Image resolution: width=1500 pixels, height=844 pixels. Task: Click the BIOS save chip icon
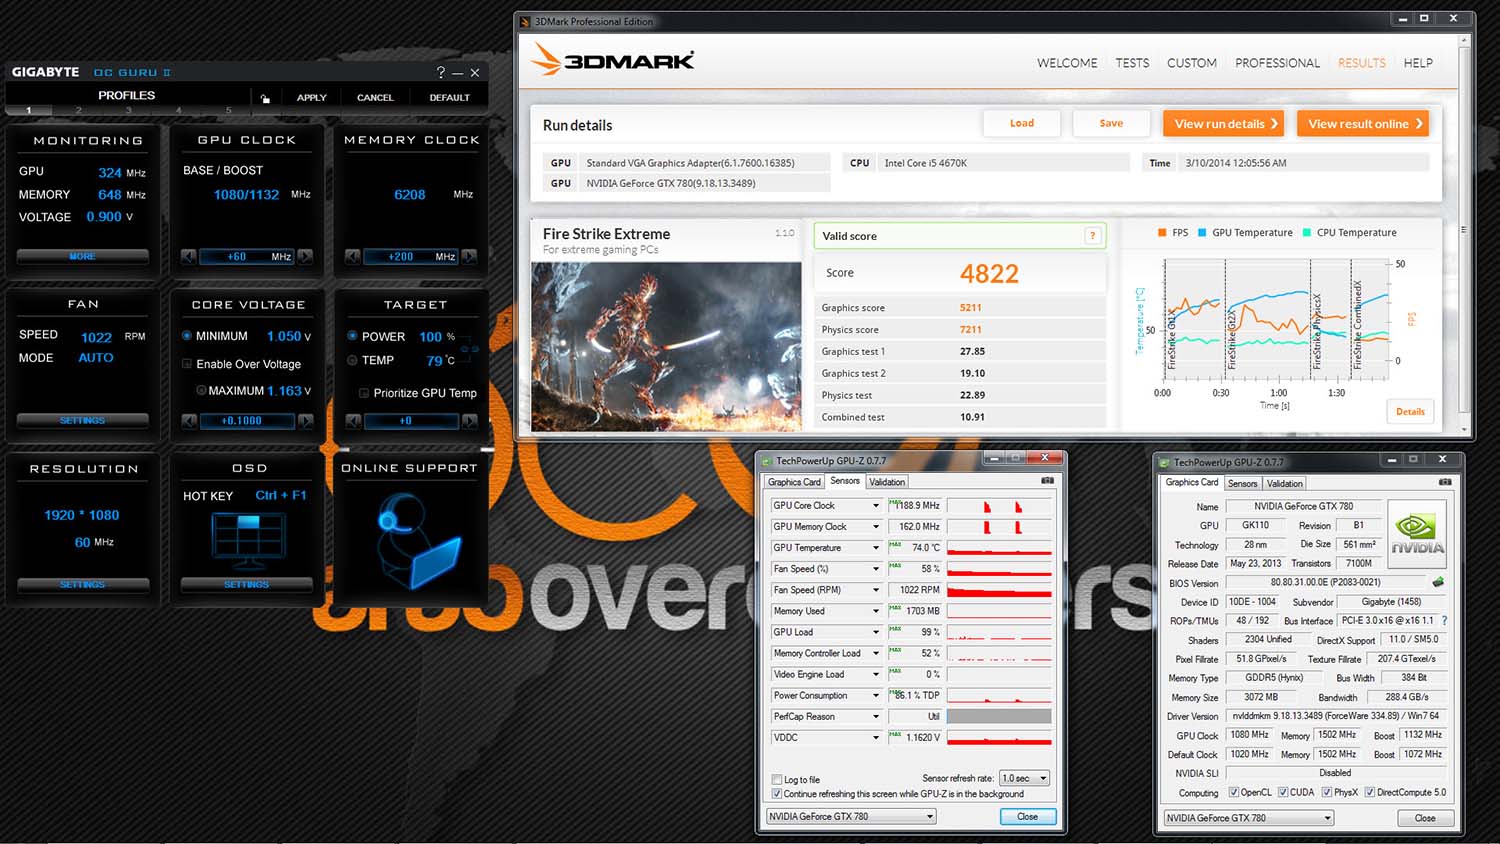1438,582
